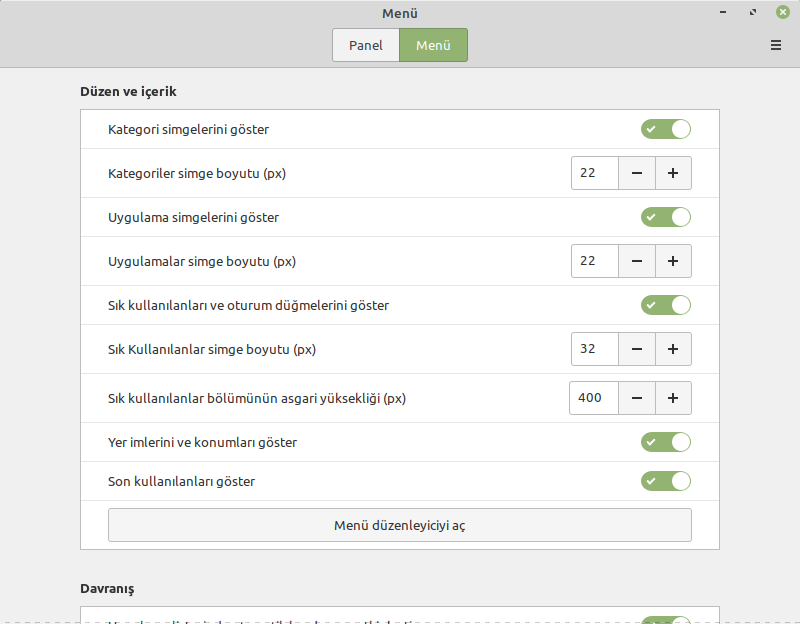Viewport: 800px width, 624px height.
Task: Select the Menü tab
Action: (x=433, y=45)
